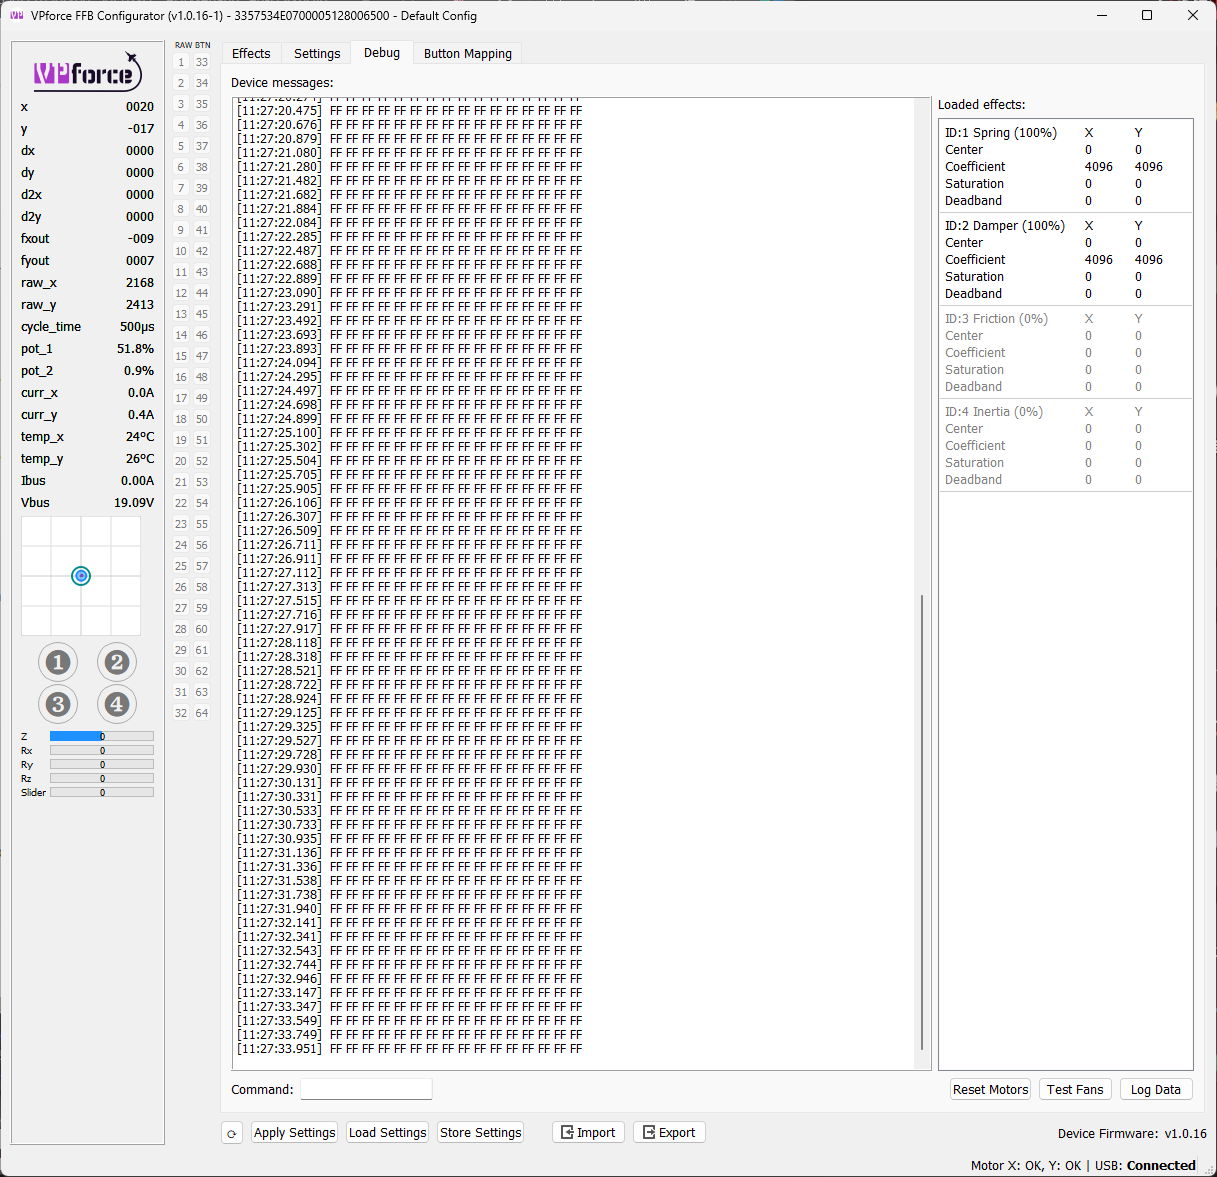Click raw button indicator 48
This screenshot has height=1177, width=1217.
click(x=202, y=377)
